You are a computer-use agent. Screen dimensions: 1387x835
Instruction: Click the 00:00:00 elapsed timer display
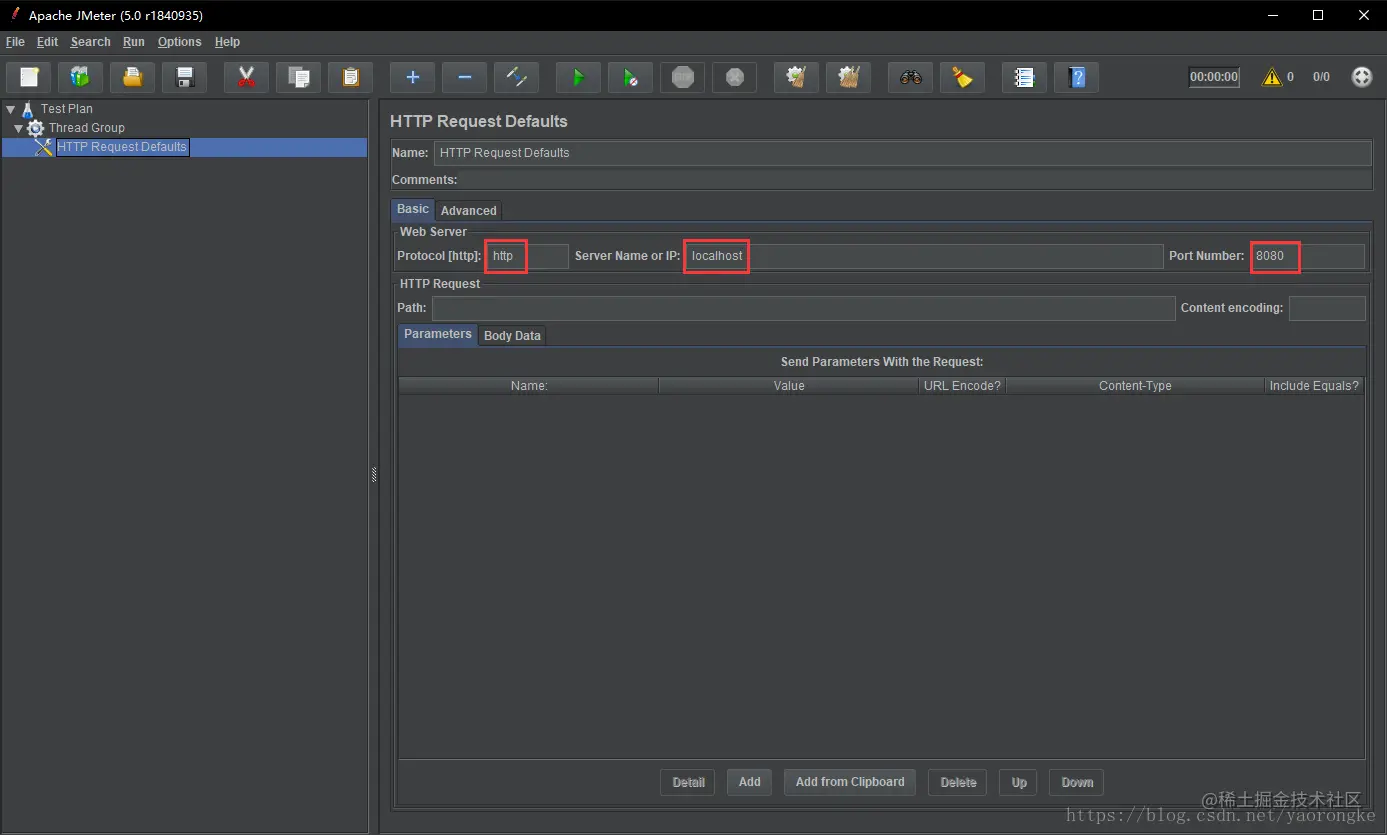(x=1214, y=77)
